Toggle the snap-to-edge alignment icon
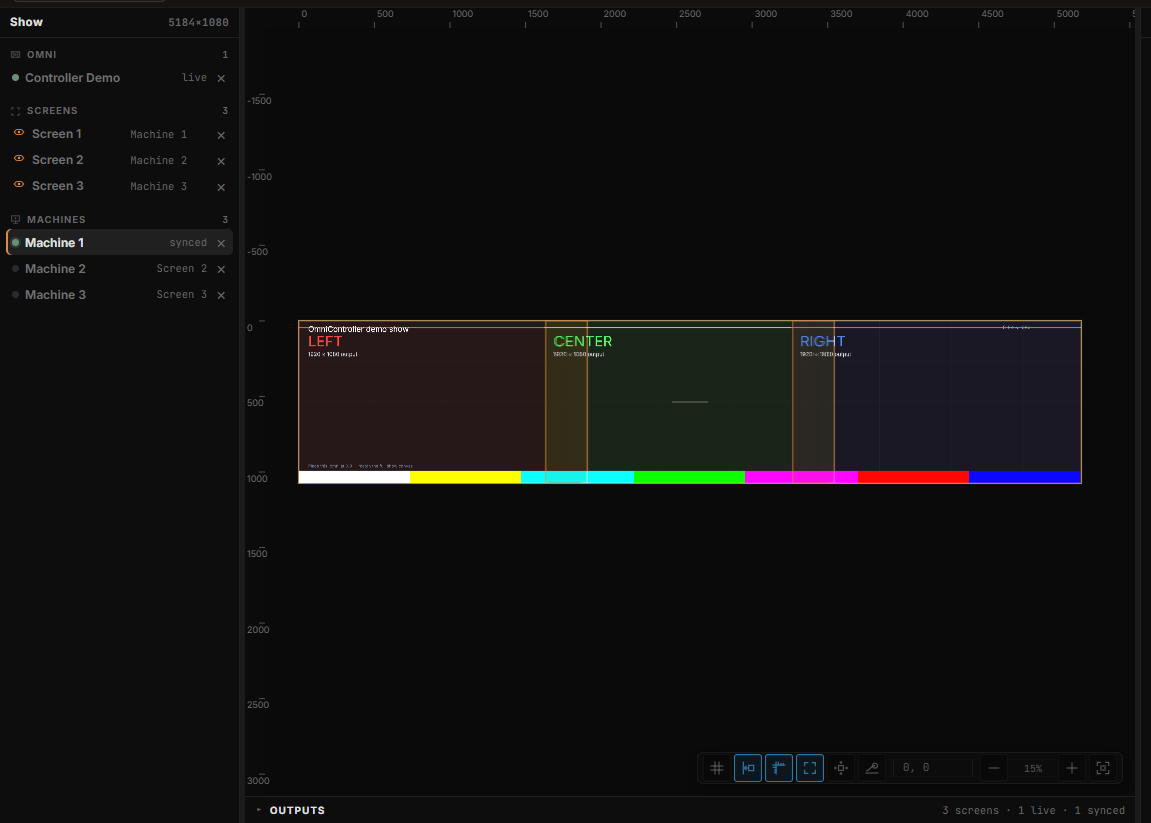This screenshot has width=1151, height=823. coord(748,768)
